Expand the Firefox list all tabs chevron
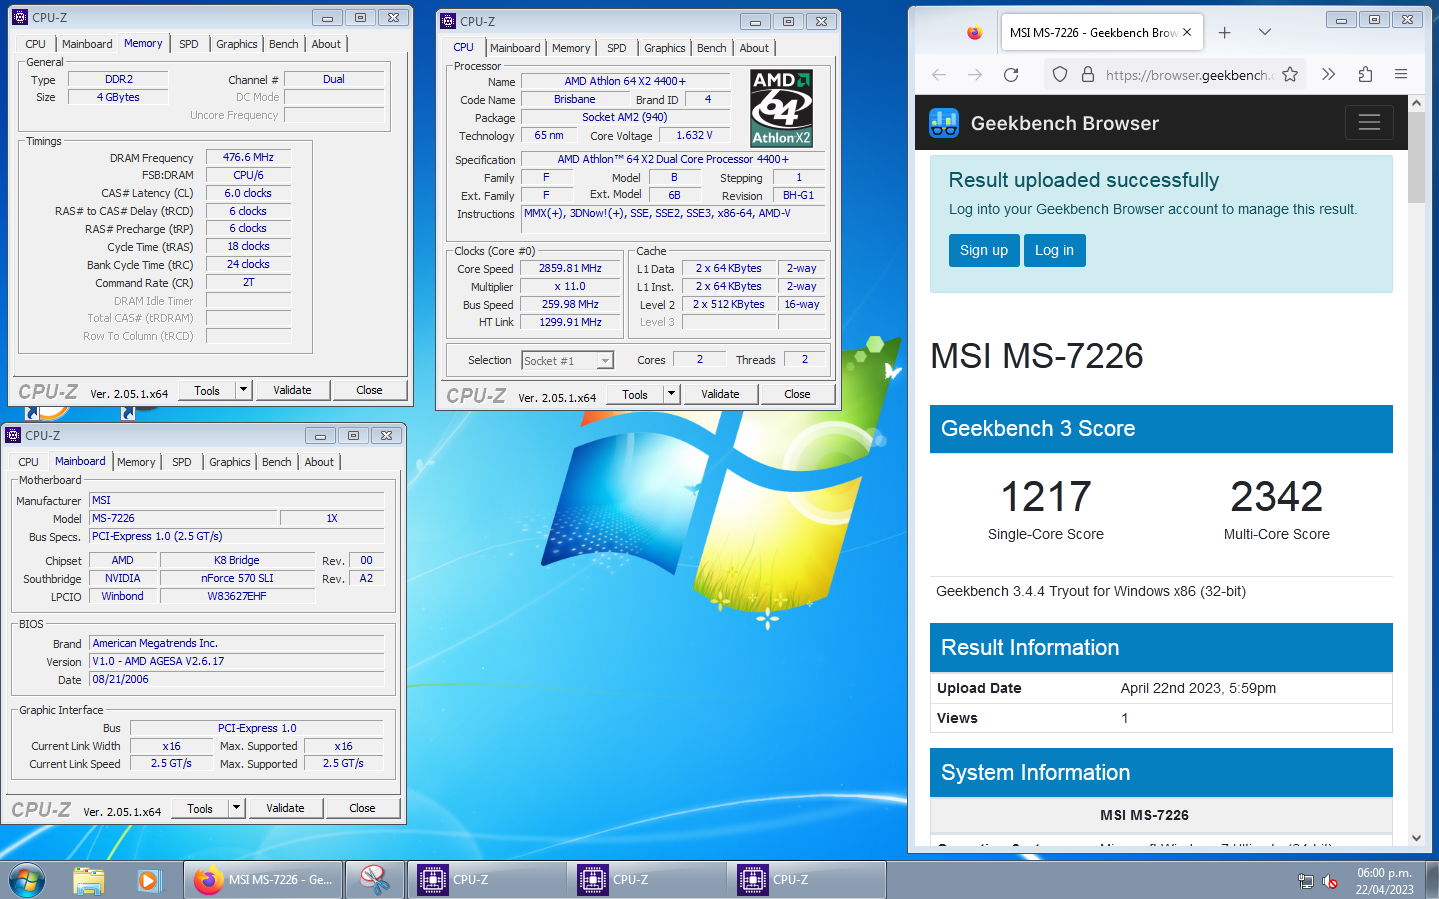Viewport: 1439px width, 899px height. pos(1265,32)
